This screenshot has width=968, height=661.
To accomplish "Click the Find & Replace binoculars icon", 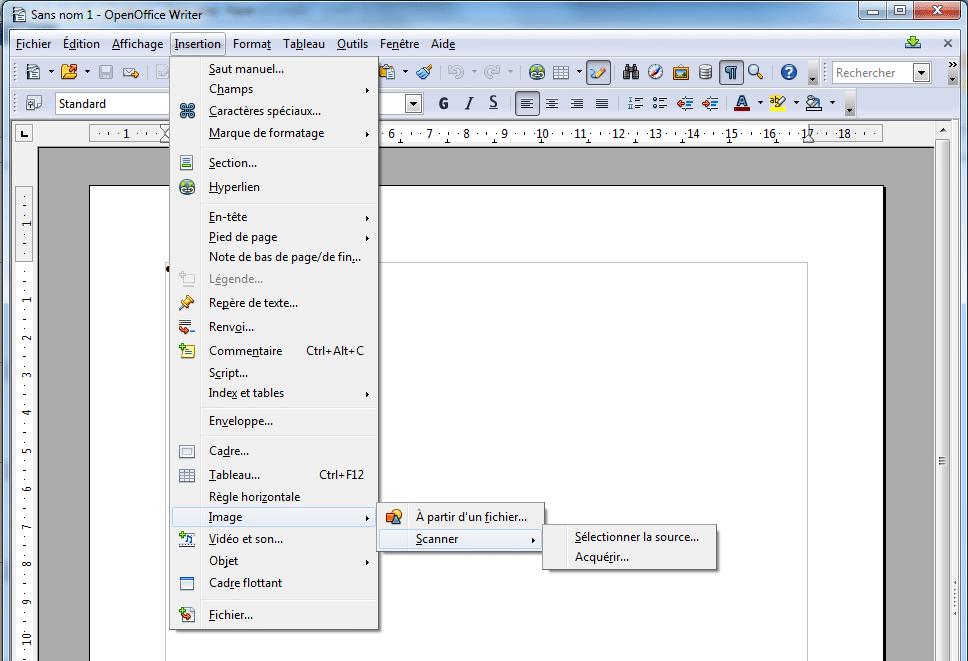I will (631, 72).
